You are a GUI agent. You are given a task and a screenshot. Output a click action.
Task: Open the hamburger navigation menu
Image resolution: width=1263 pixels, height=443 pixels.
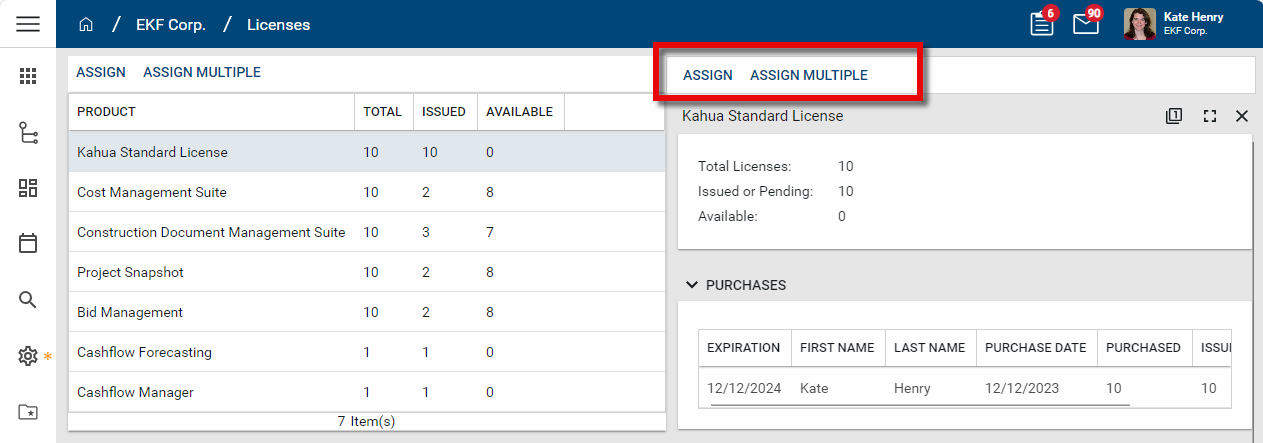coord(28,24)
